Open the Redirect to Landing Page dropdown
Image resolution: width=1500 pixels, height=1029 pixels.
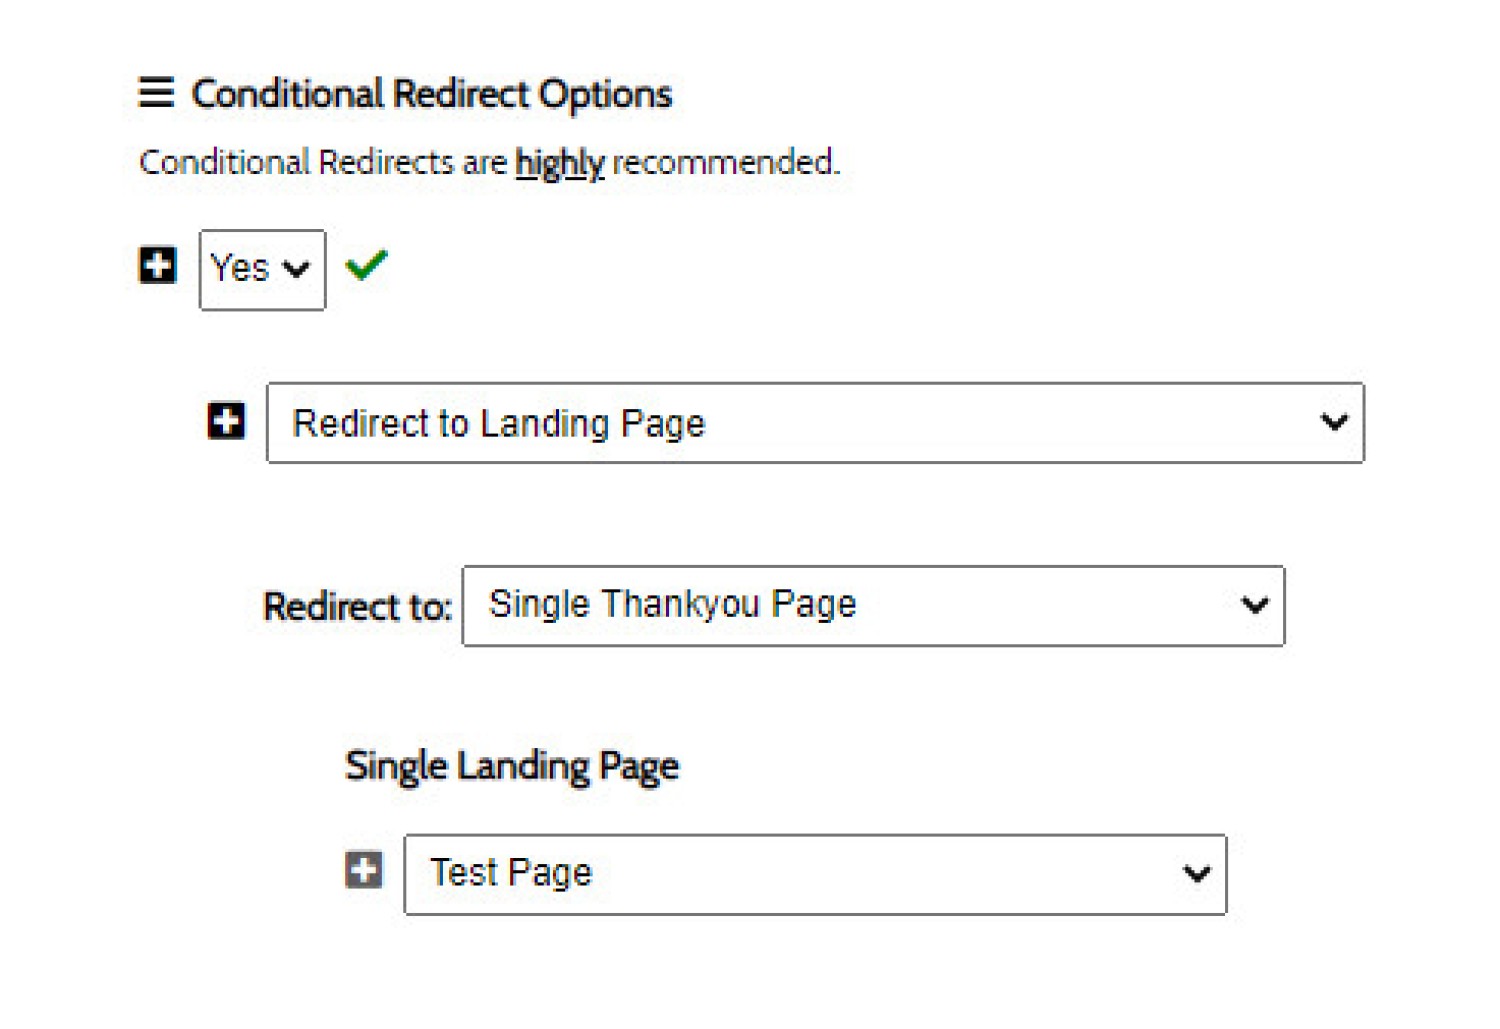coord(815,423)
